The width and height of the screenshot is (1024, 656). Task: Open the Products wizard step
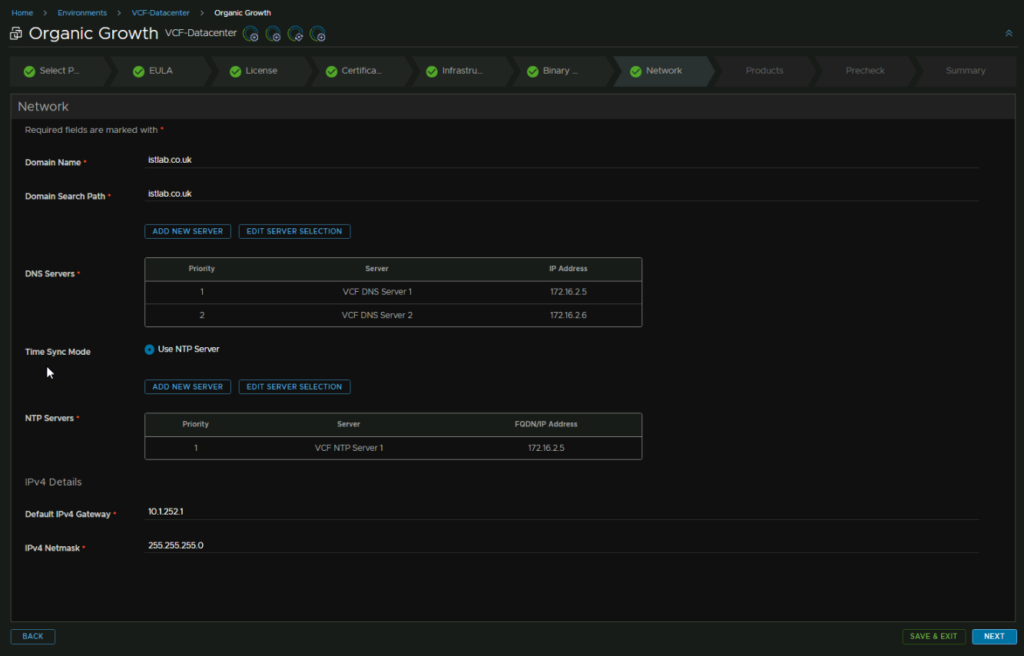coord(764,71)
